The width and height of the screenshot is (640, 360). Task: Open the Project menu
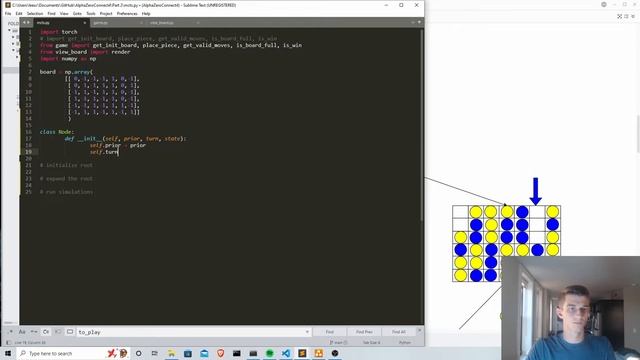(x=106, y=13)
